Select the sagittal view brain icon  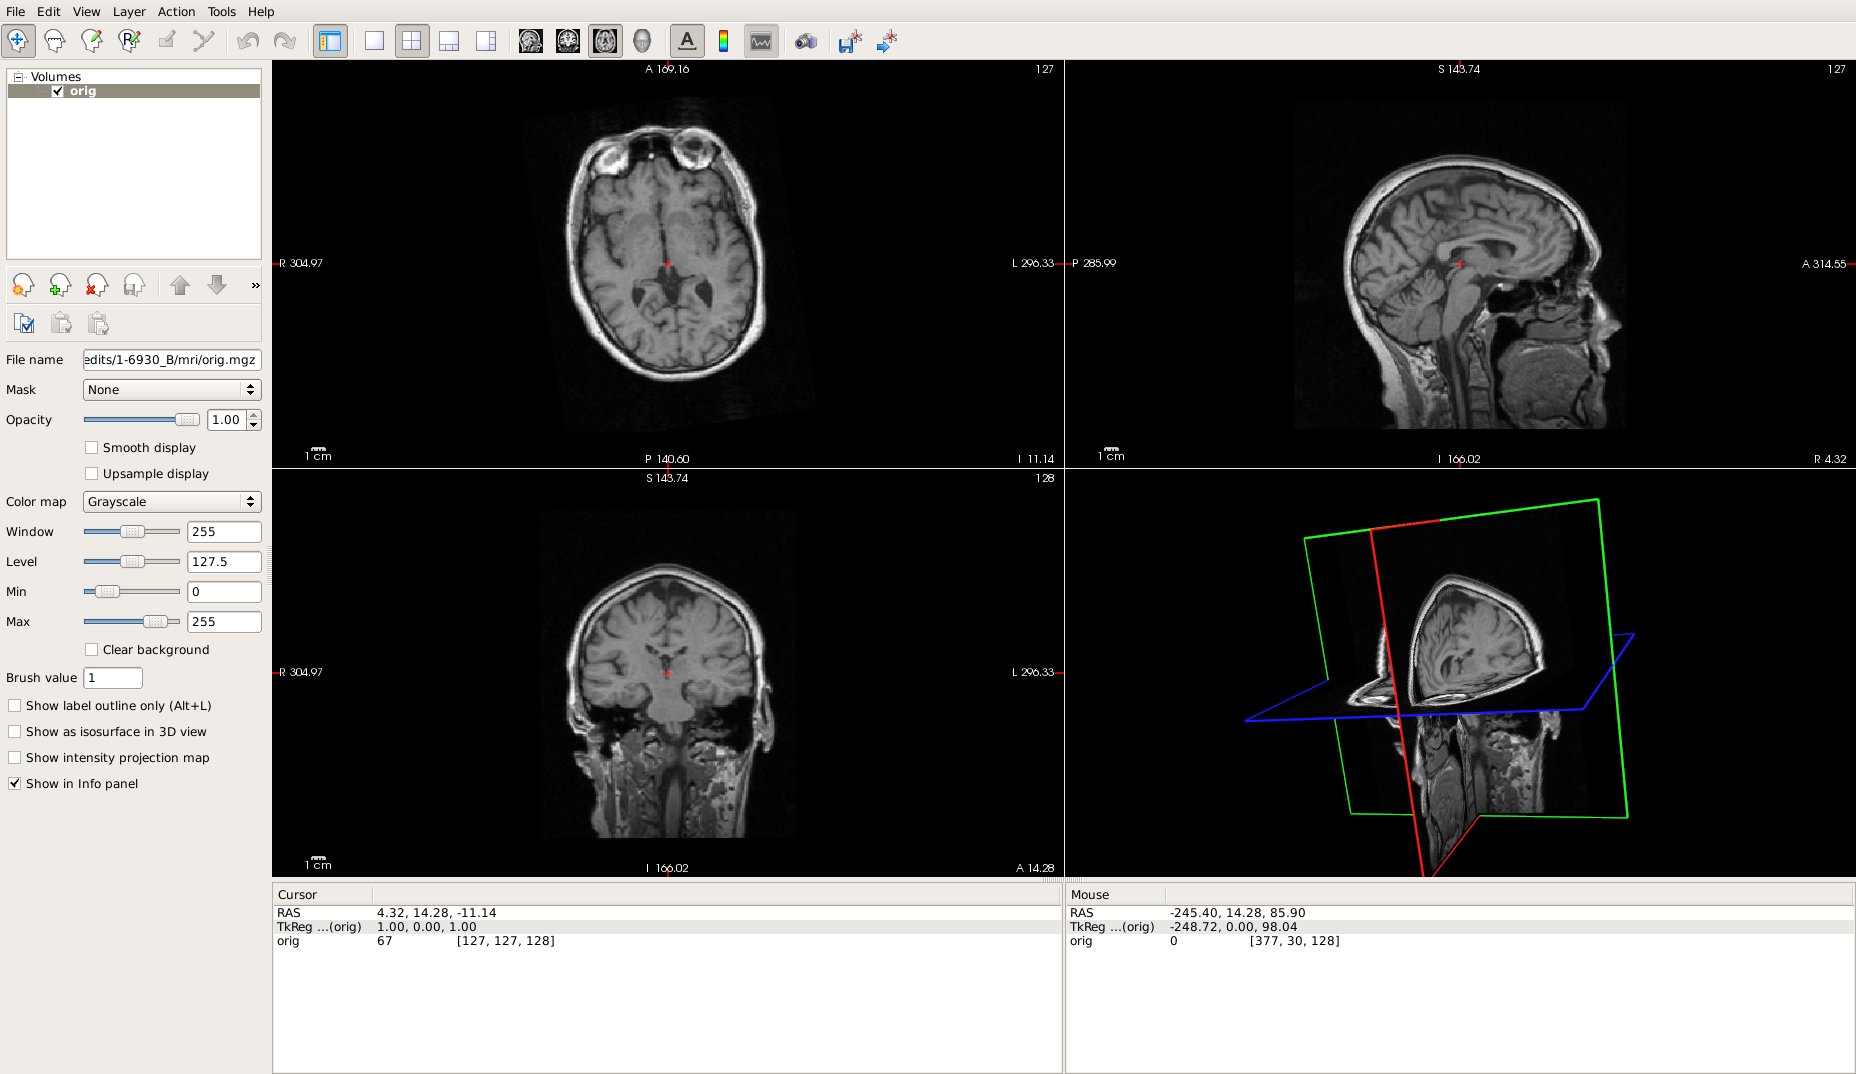coord(531,41)
